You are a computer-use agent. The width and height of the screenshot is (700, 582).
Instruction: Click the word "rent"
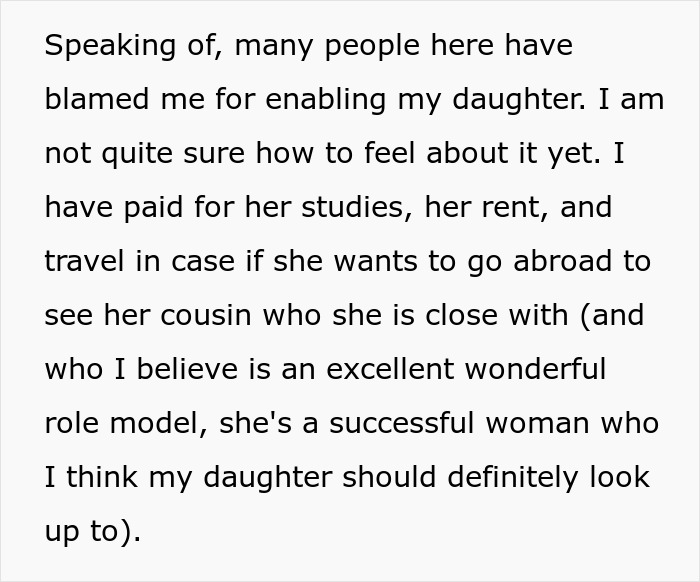518,208
